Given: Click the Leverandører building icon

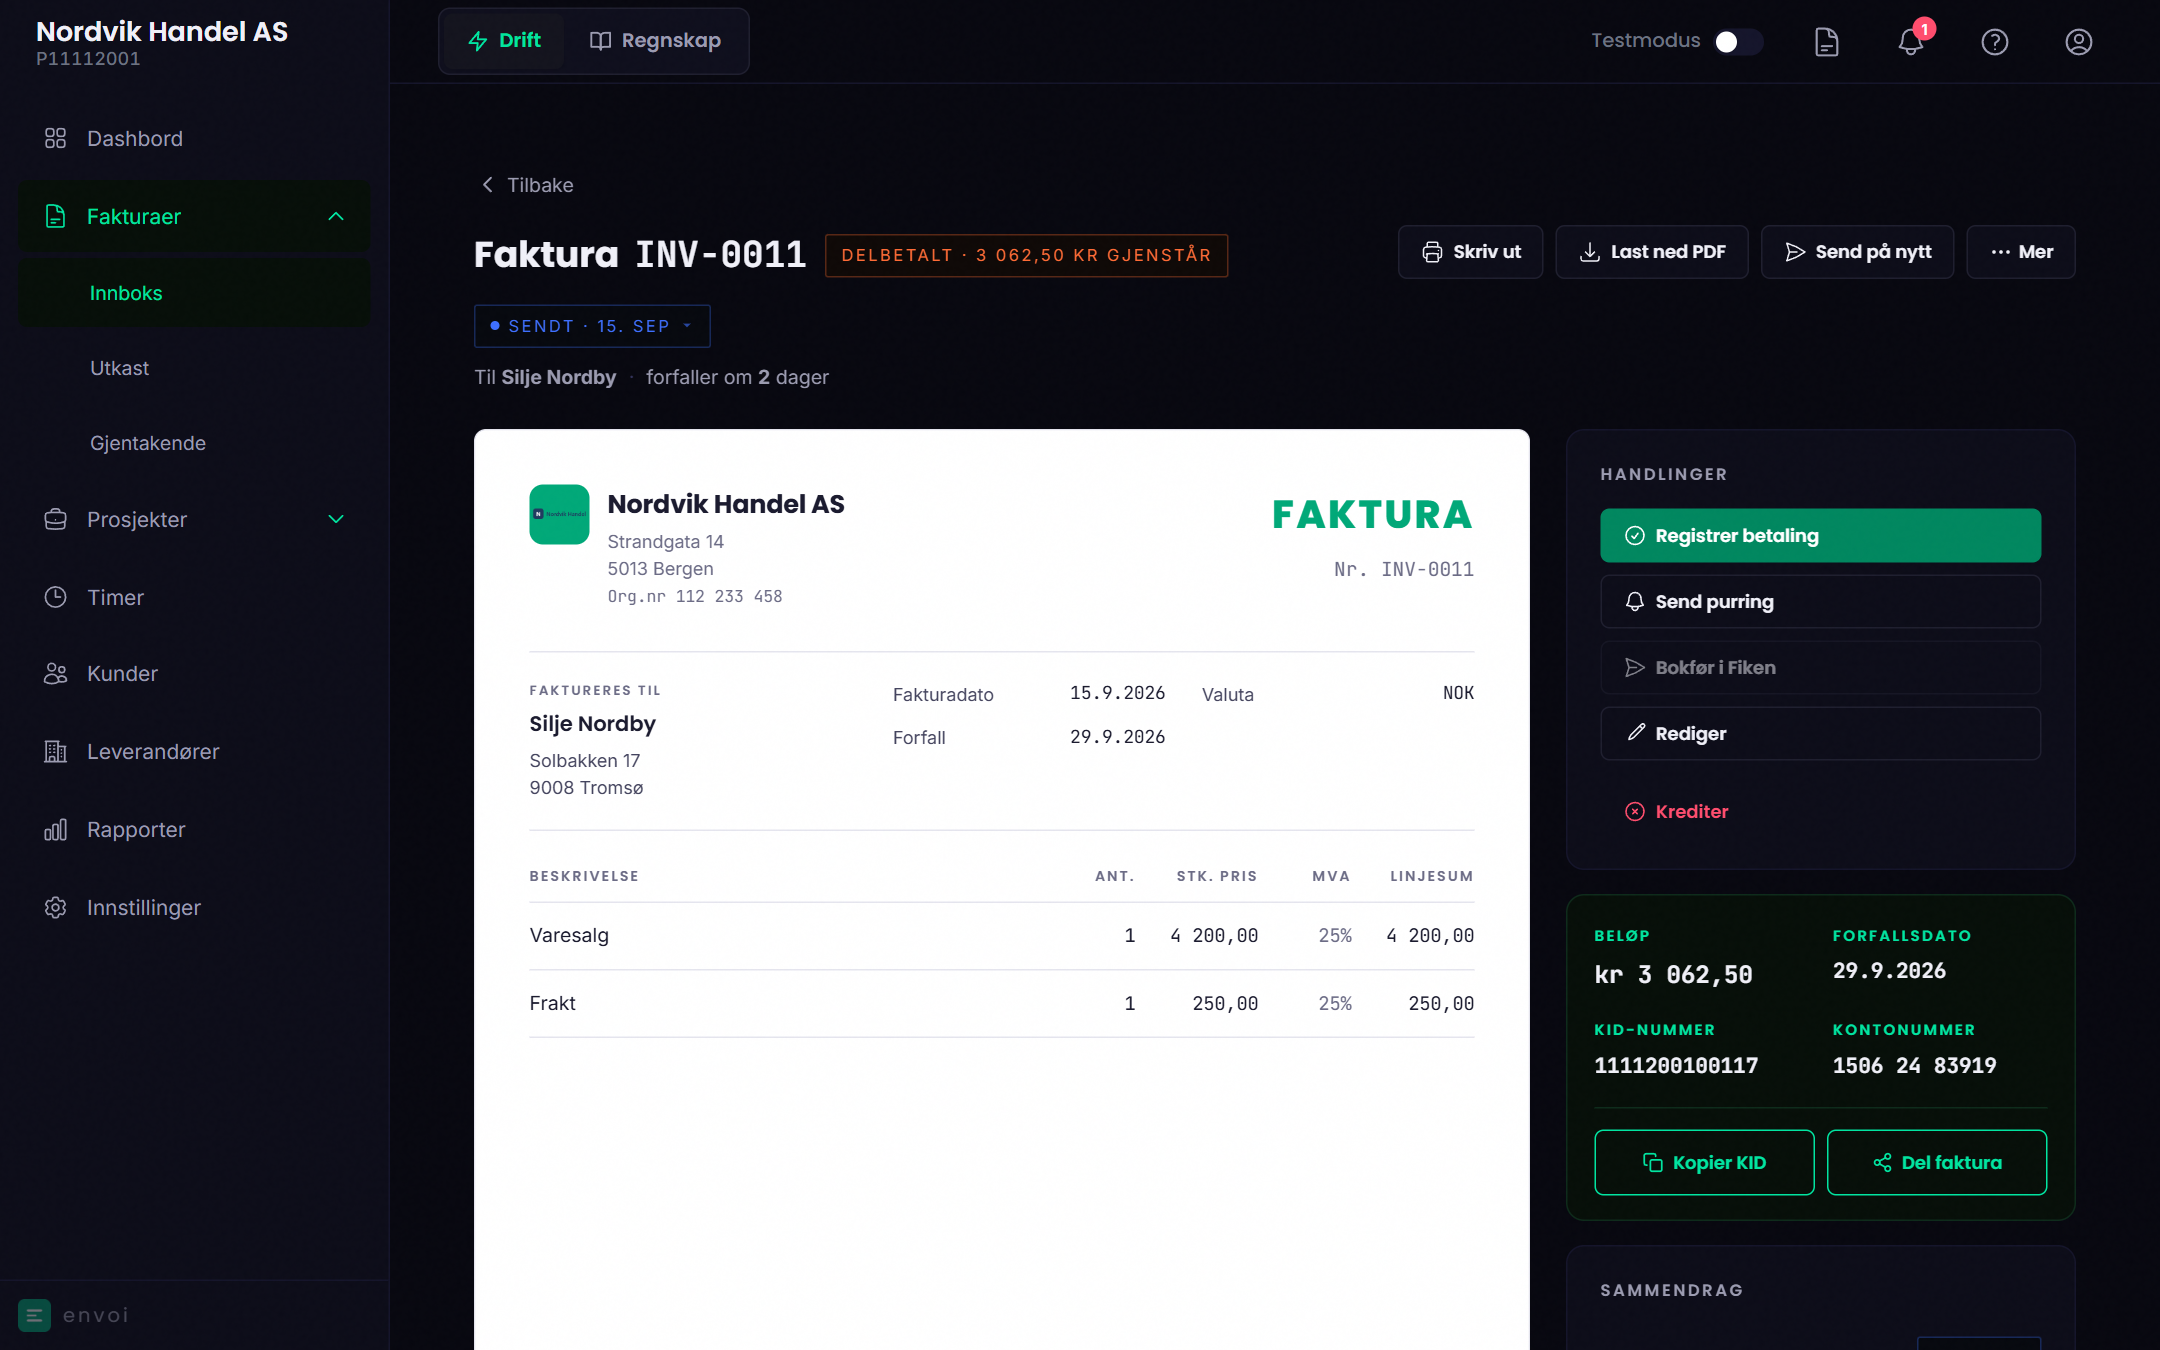Looking at the screenshot, I should click(x=55, y=751).
